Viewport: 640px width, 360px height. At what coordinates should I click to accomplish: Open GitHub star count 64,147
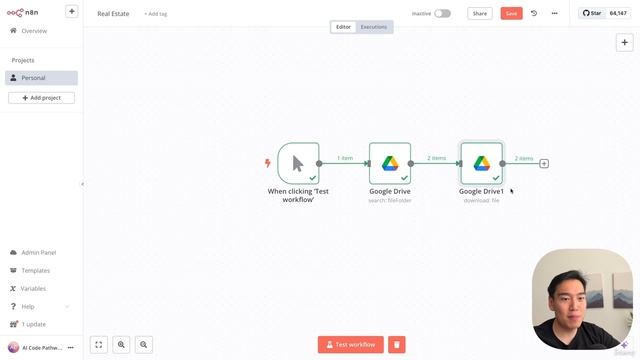(x=618, y=13)
